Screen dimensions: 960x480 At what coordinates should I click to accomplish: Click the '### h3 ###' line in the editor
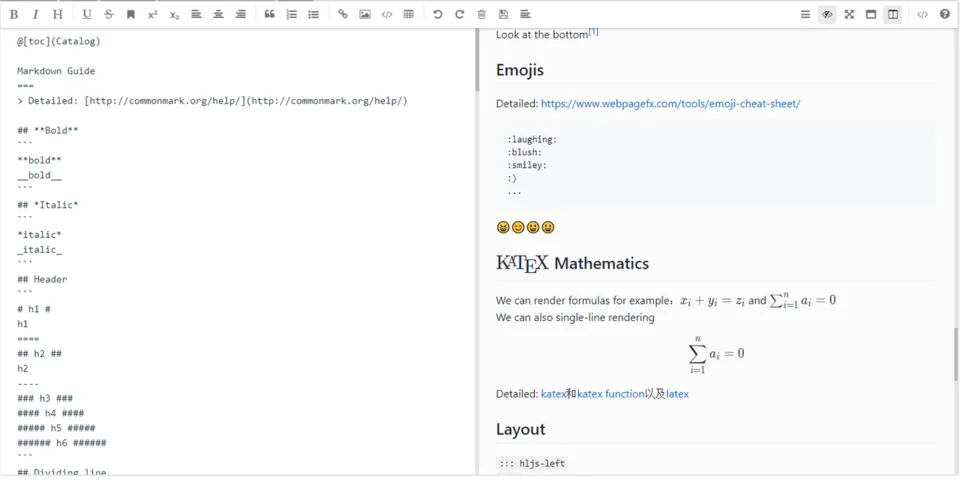coord(45,399)
